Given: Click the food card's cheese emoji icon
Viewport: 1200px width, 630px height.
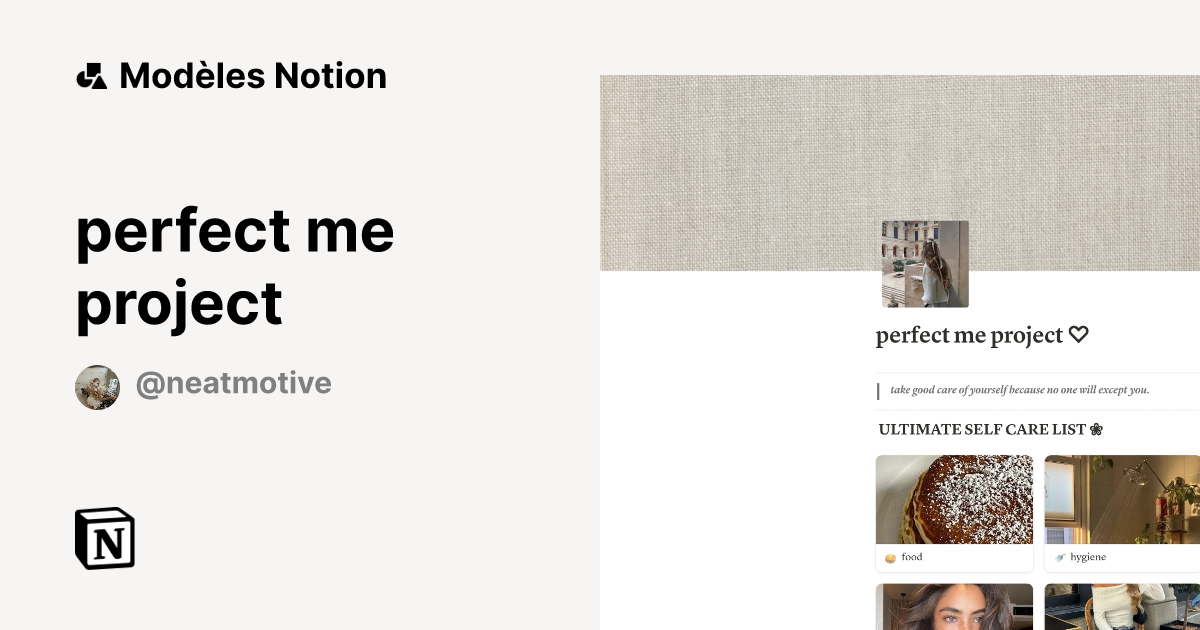Looking at the screenshot, I should click(x=889, y=557).
